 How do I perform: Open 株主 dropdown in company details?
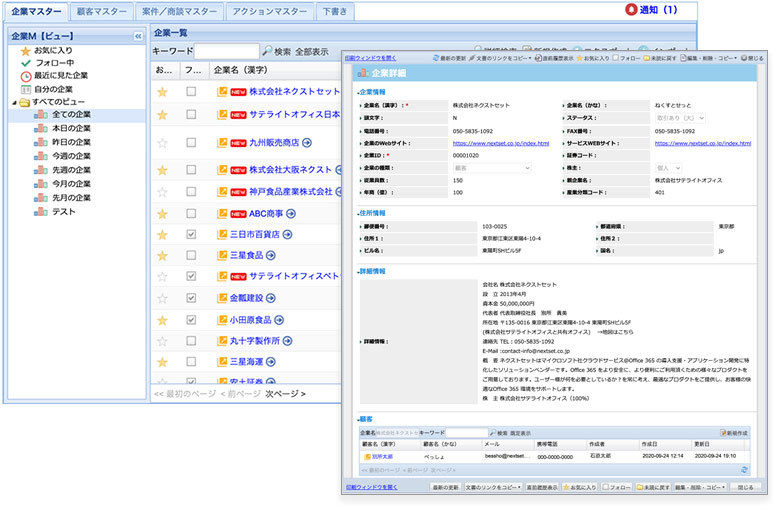(x=668, y=168)
